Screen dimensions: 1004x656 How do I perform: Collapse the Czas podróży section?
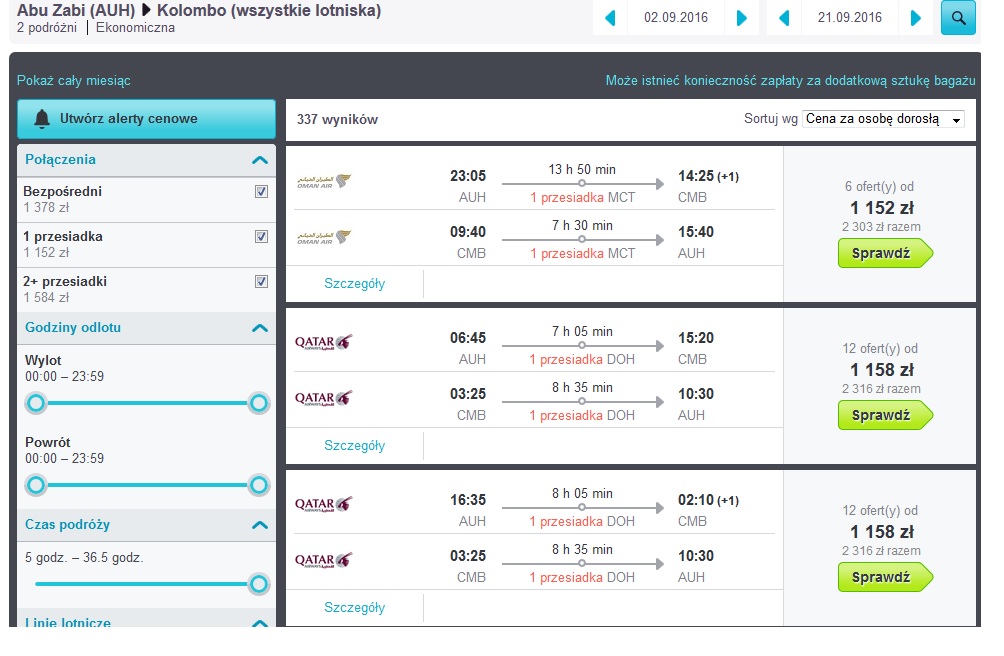click(x=260, y=525)
